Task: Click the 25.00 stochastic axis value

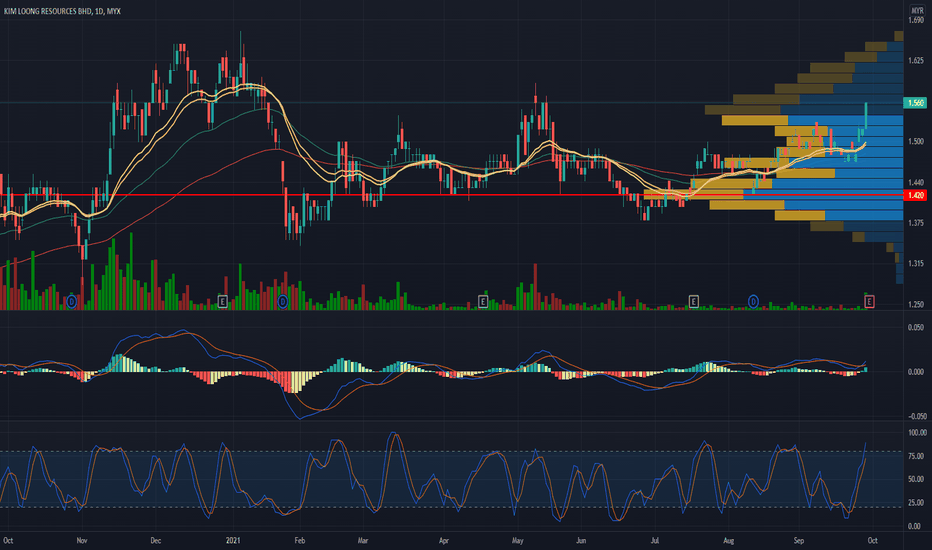Action: pos(916,503)
